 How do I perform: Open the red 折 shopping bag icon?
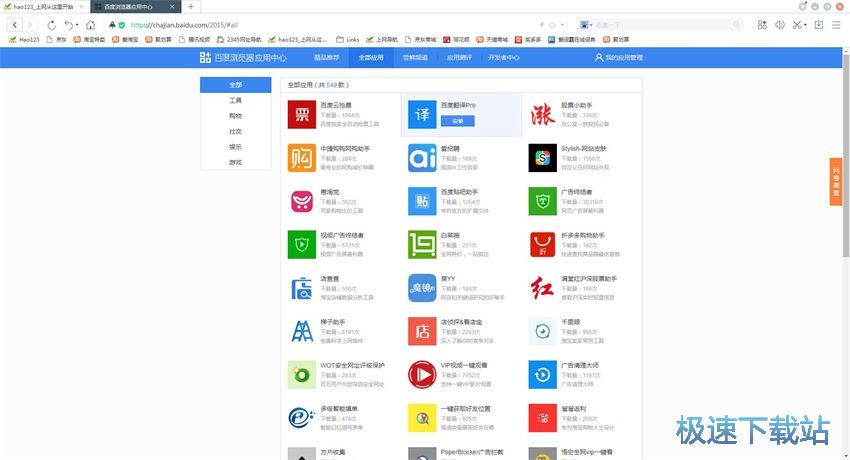click(x=543, y=244)
